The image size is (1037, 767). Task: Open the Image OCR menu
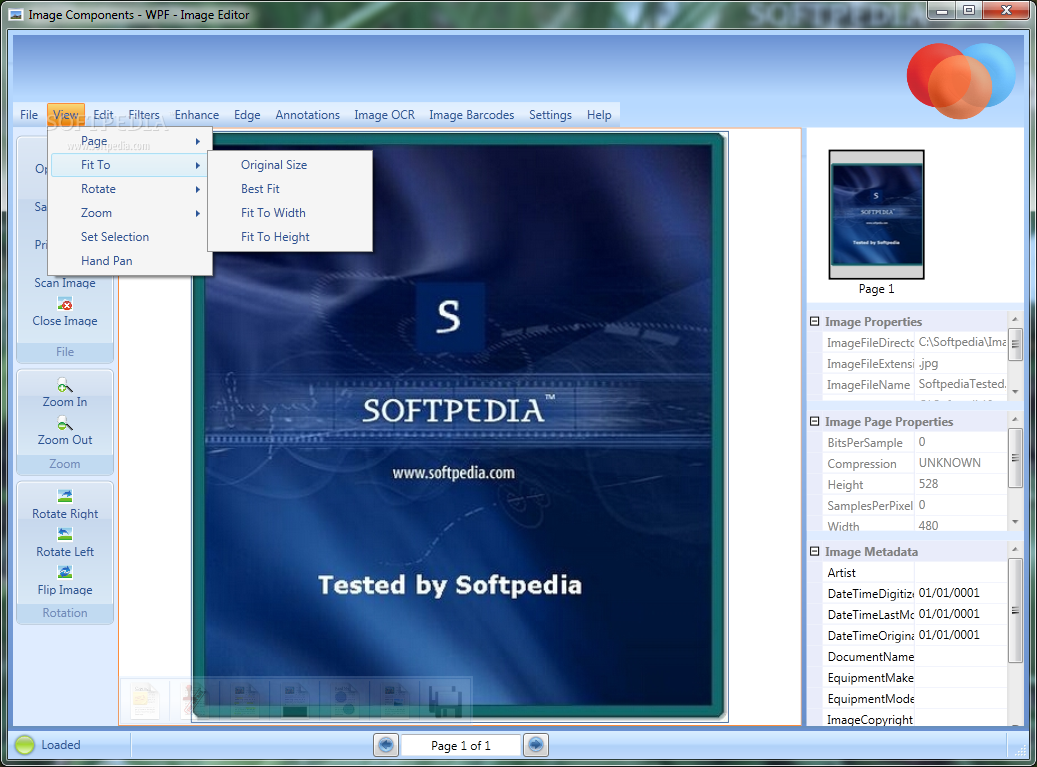(384, 114)
